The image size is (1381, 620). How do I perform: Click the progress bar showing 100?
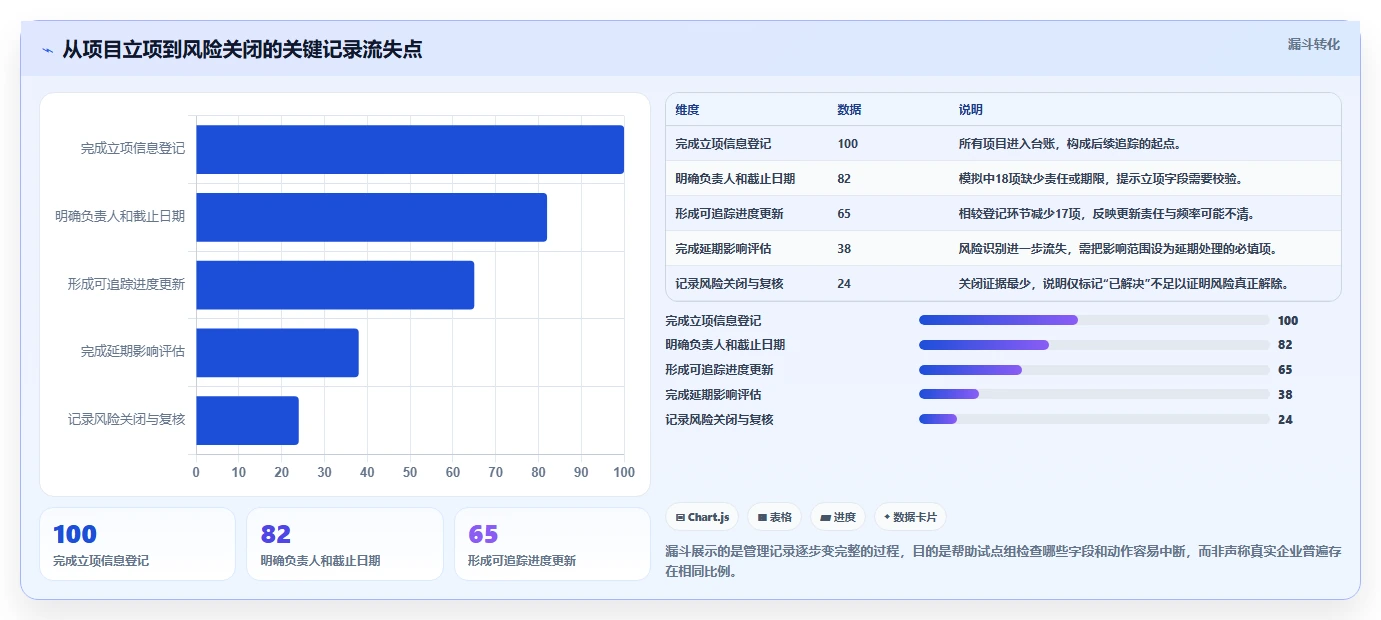(x=1094, y=320)
